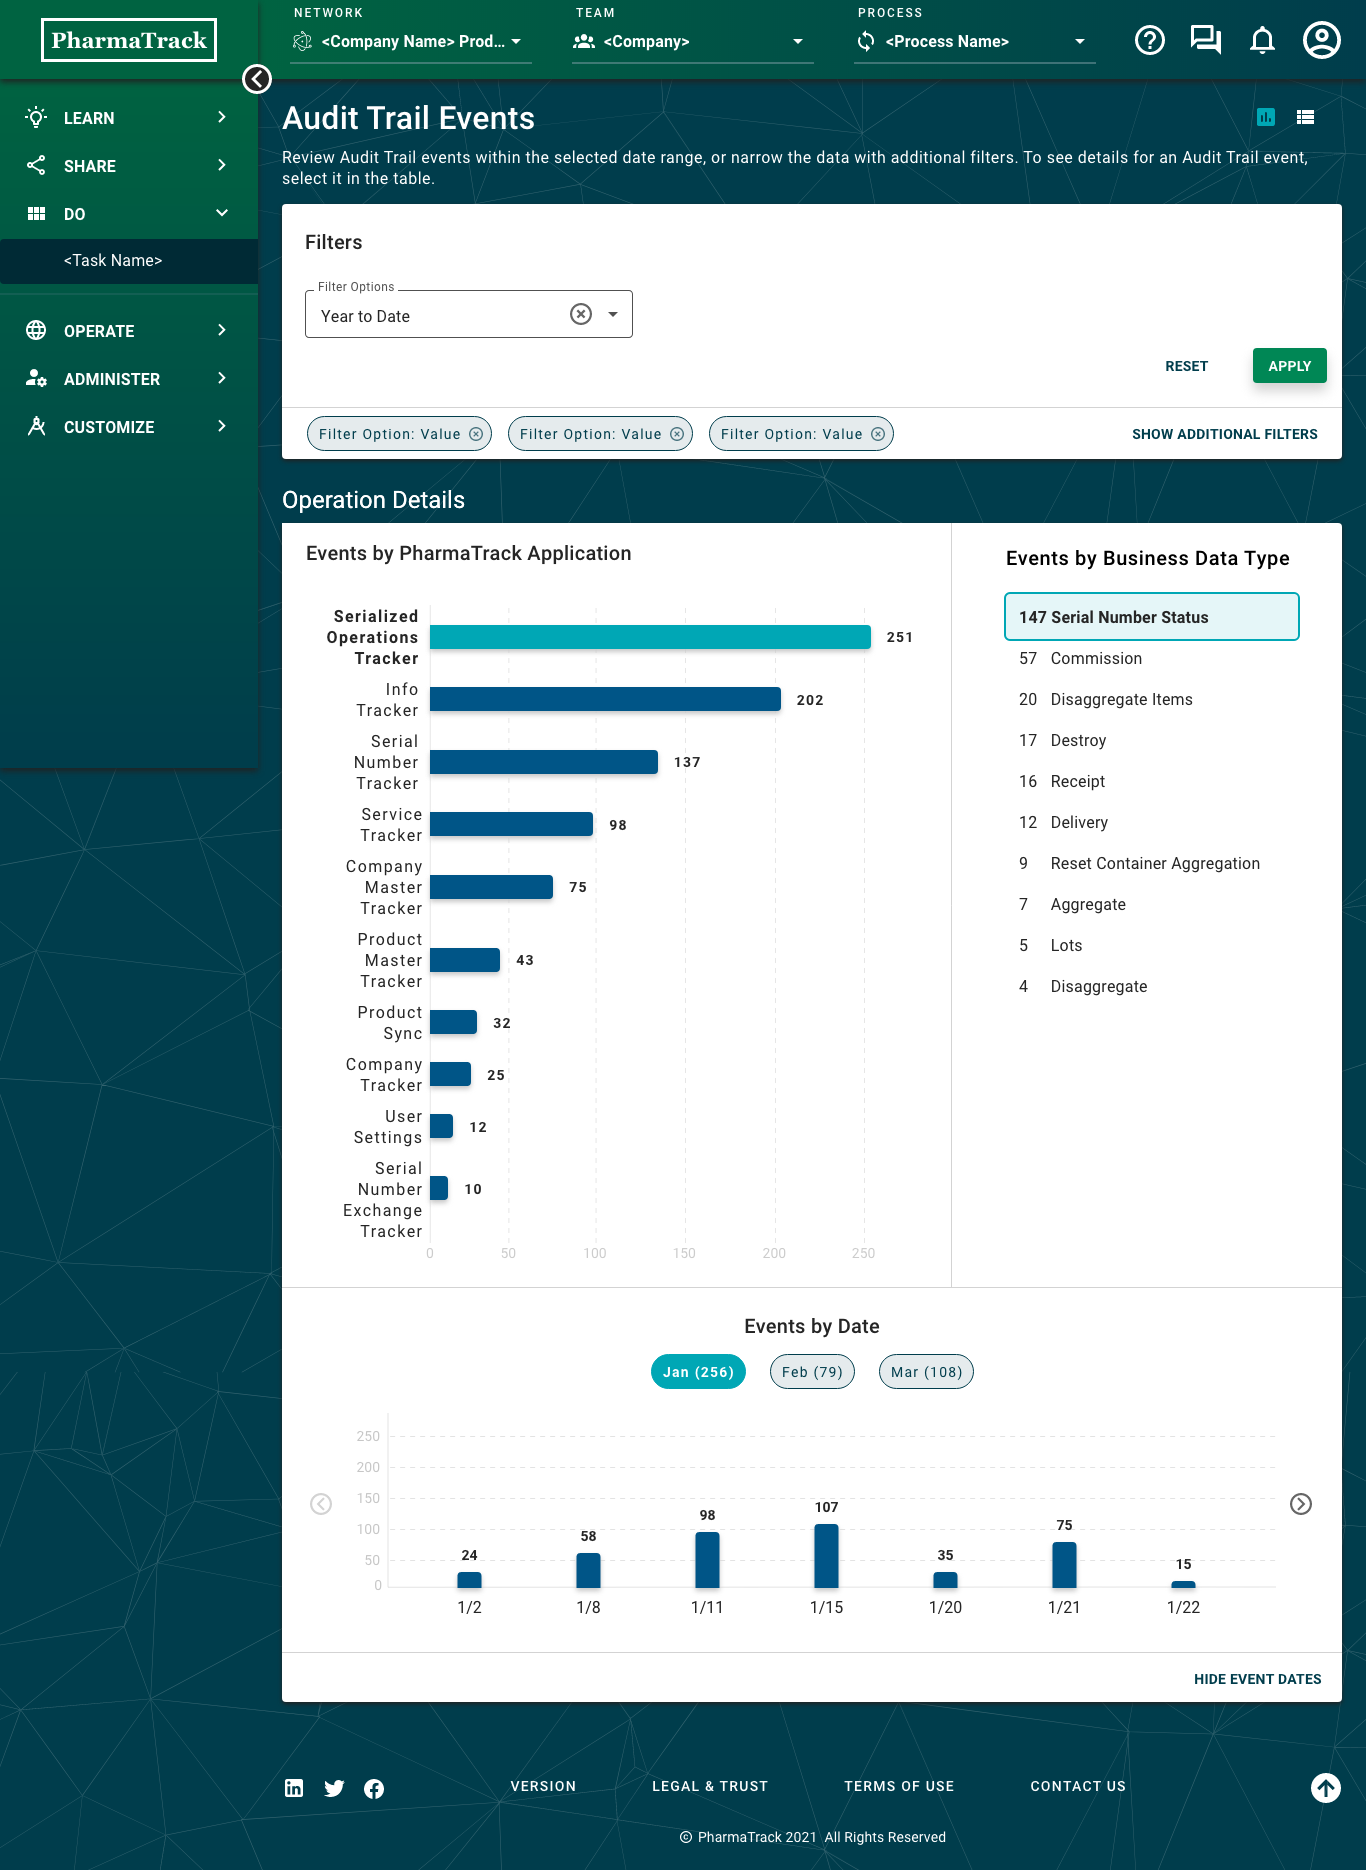Click the Apply filters button

pos(1290,366)
